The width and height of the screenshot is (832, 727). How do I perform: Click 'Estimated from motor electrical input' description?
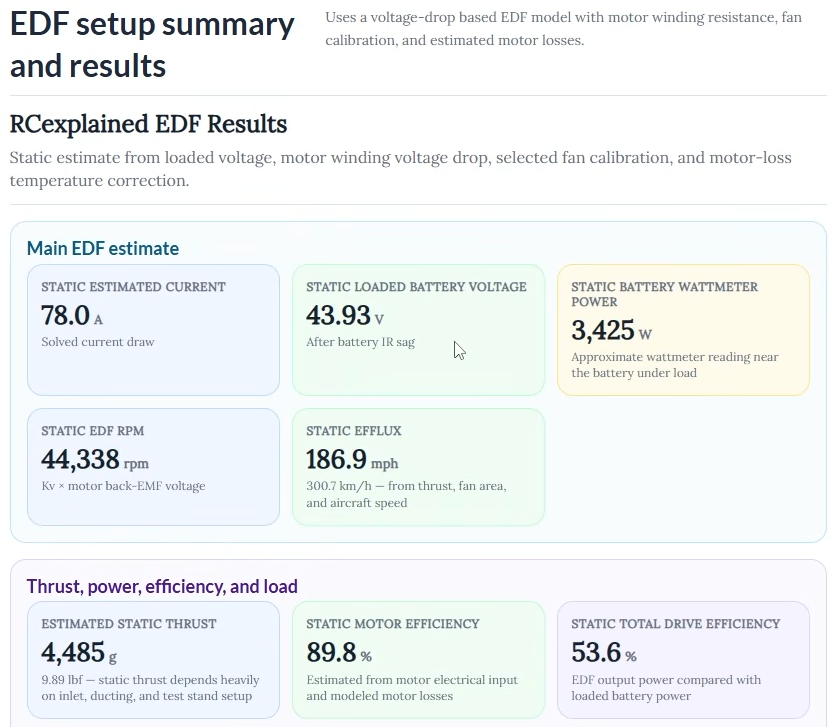(412, 688)
